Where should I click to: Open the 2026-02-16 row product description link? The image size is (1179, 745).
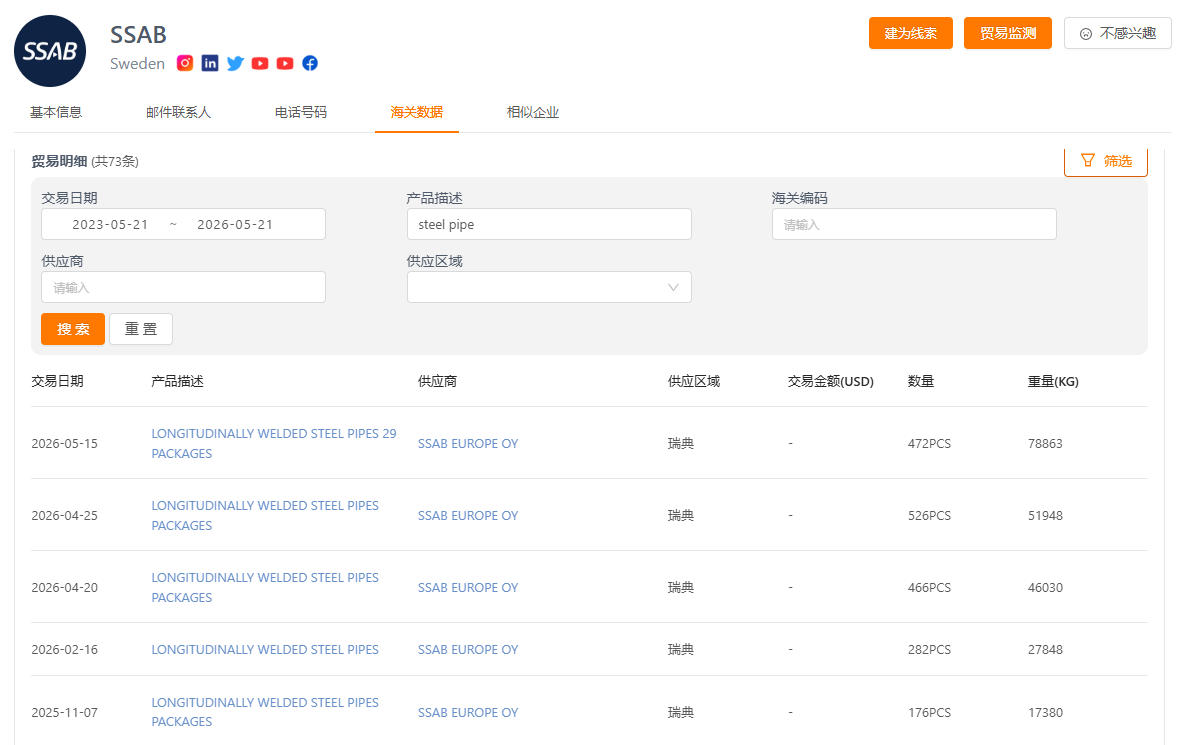[x=265, y=650]
